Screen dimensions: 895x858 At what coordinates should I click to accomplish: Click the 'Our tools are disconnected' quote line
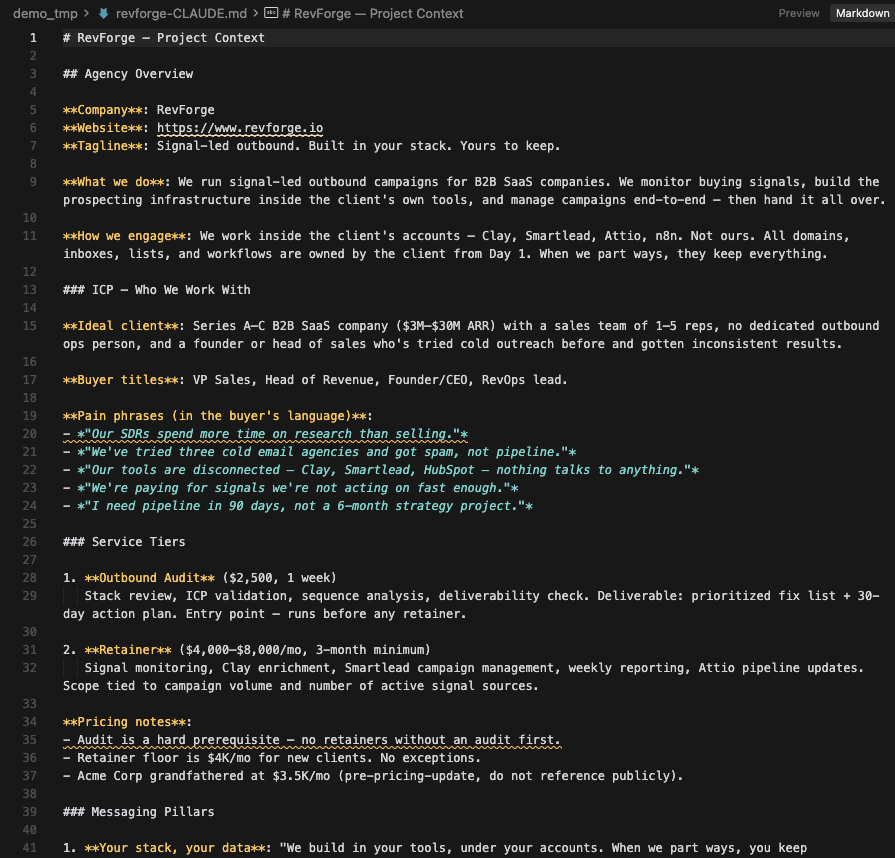(x=381, y=470)
